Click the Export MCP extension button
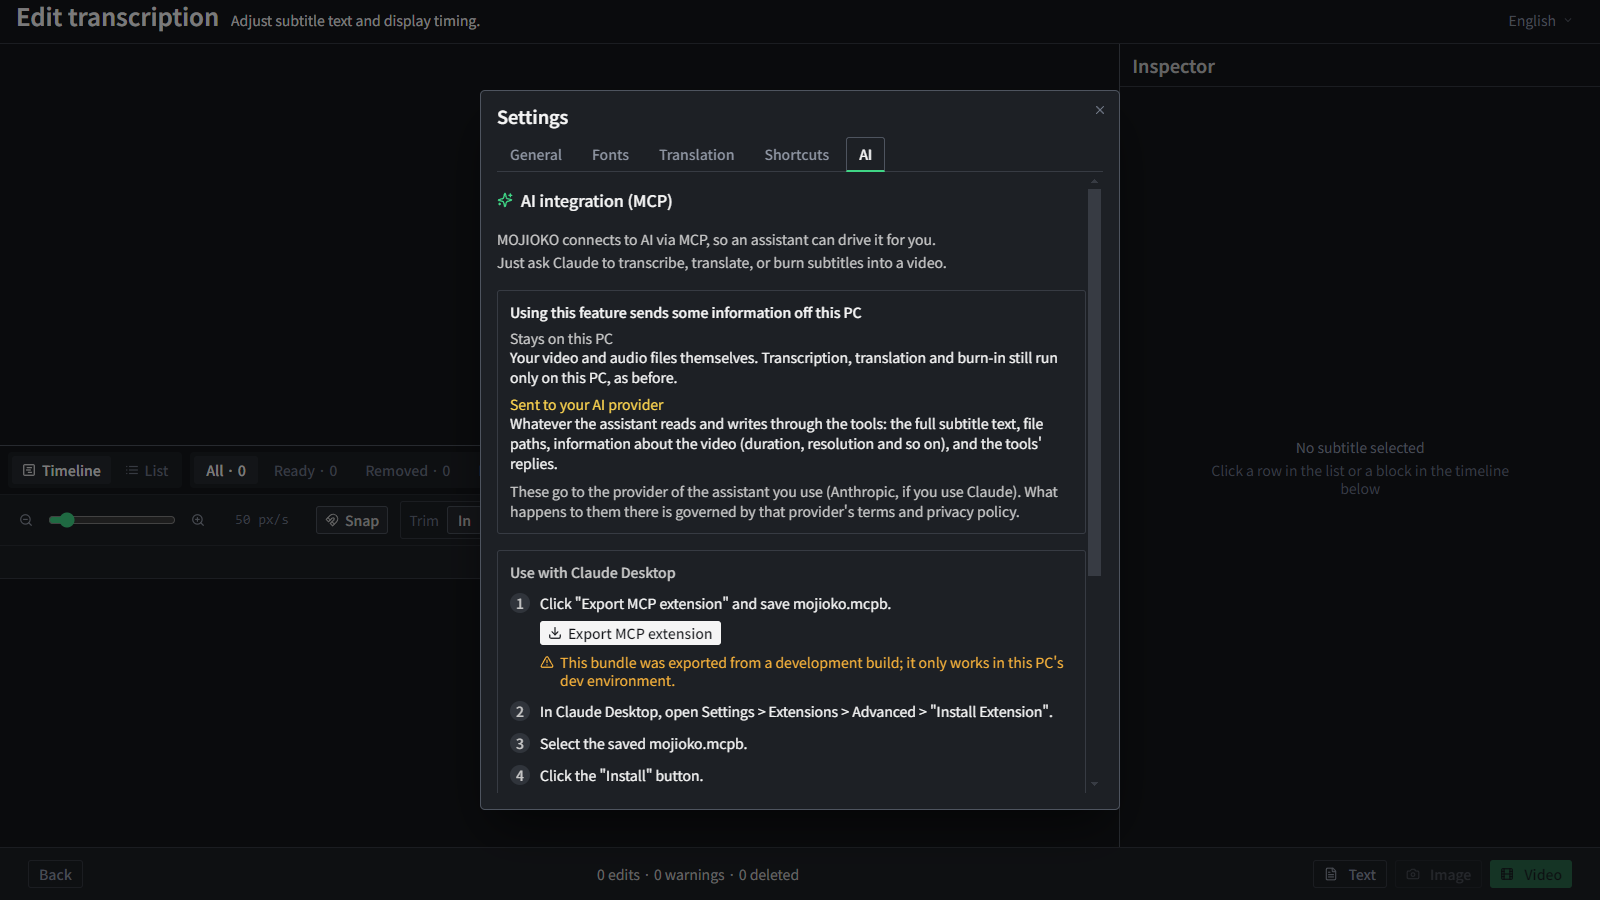 (630, 634)
